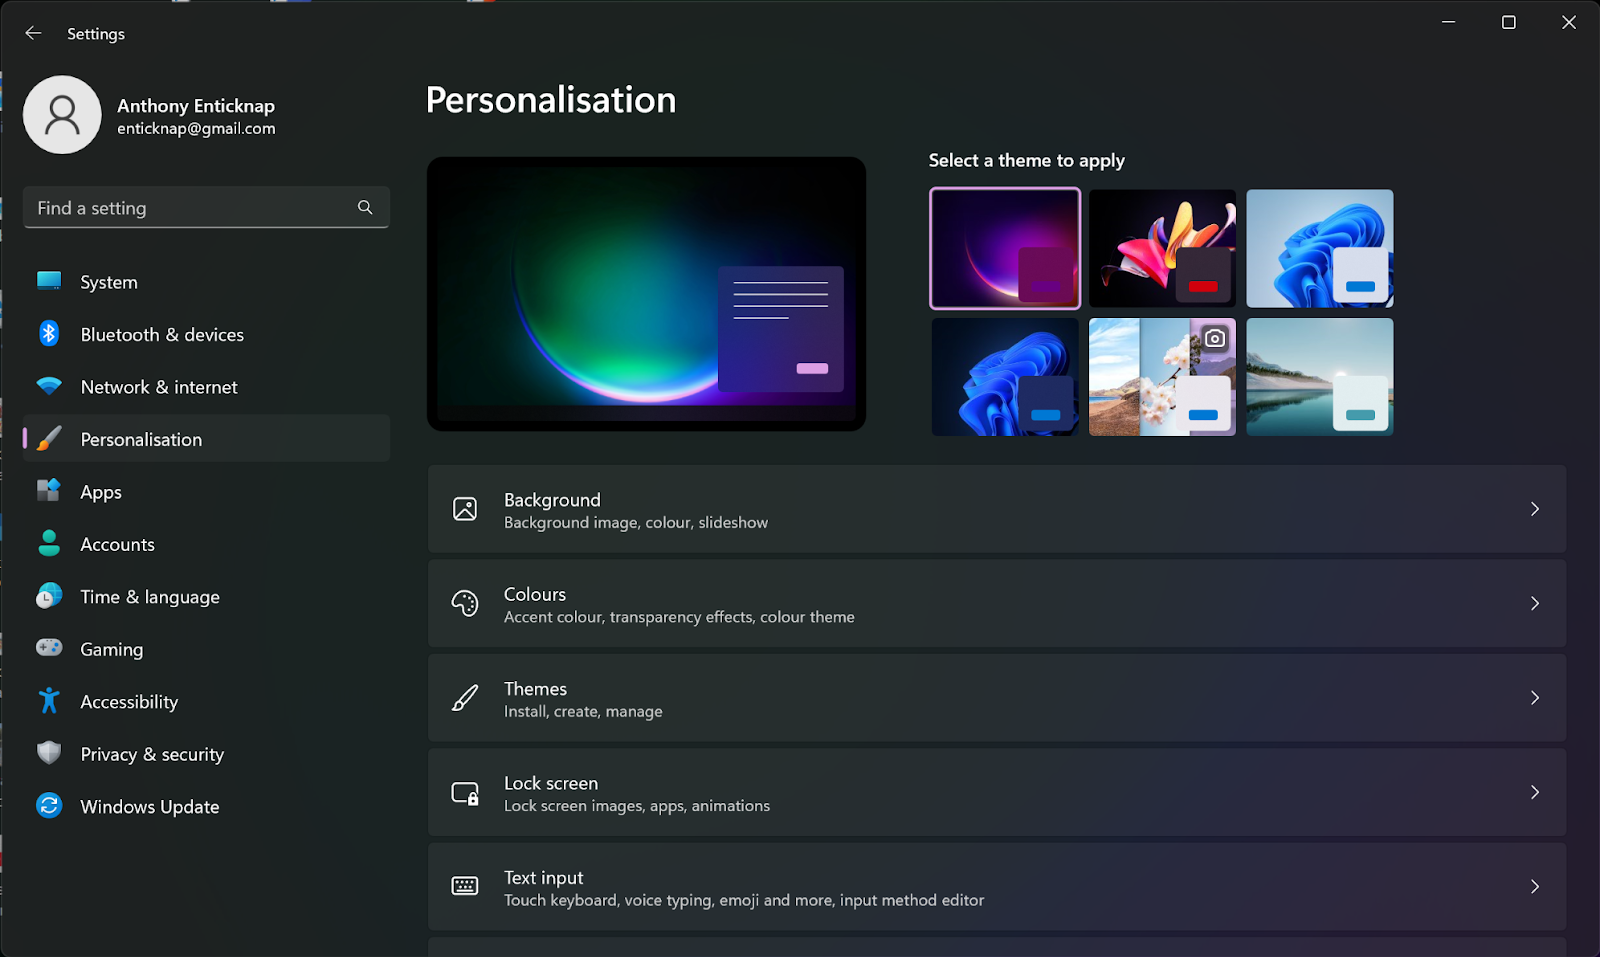
Task: Expand Background row chevron
Action: [x=1535, y=509]
